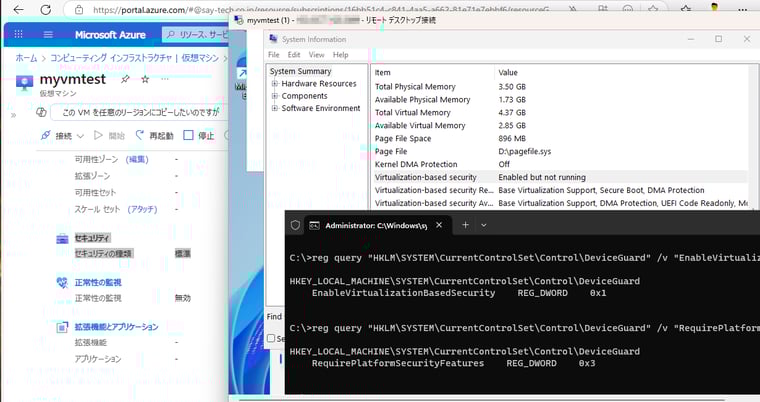Select the セキュリティの種類 label

pos(103,253)
